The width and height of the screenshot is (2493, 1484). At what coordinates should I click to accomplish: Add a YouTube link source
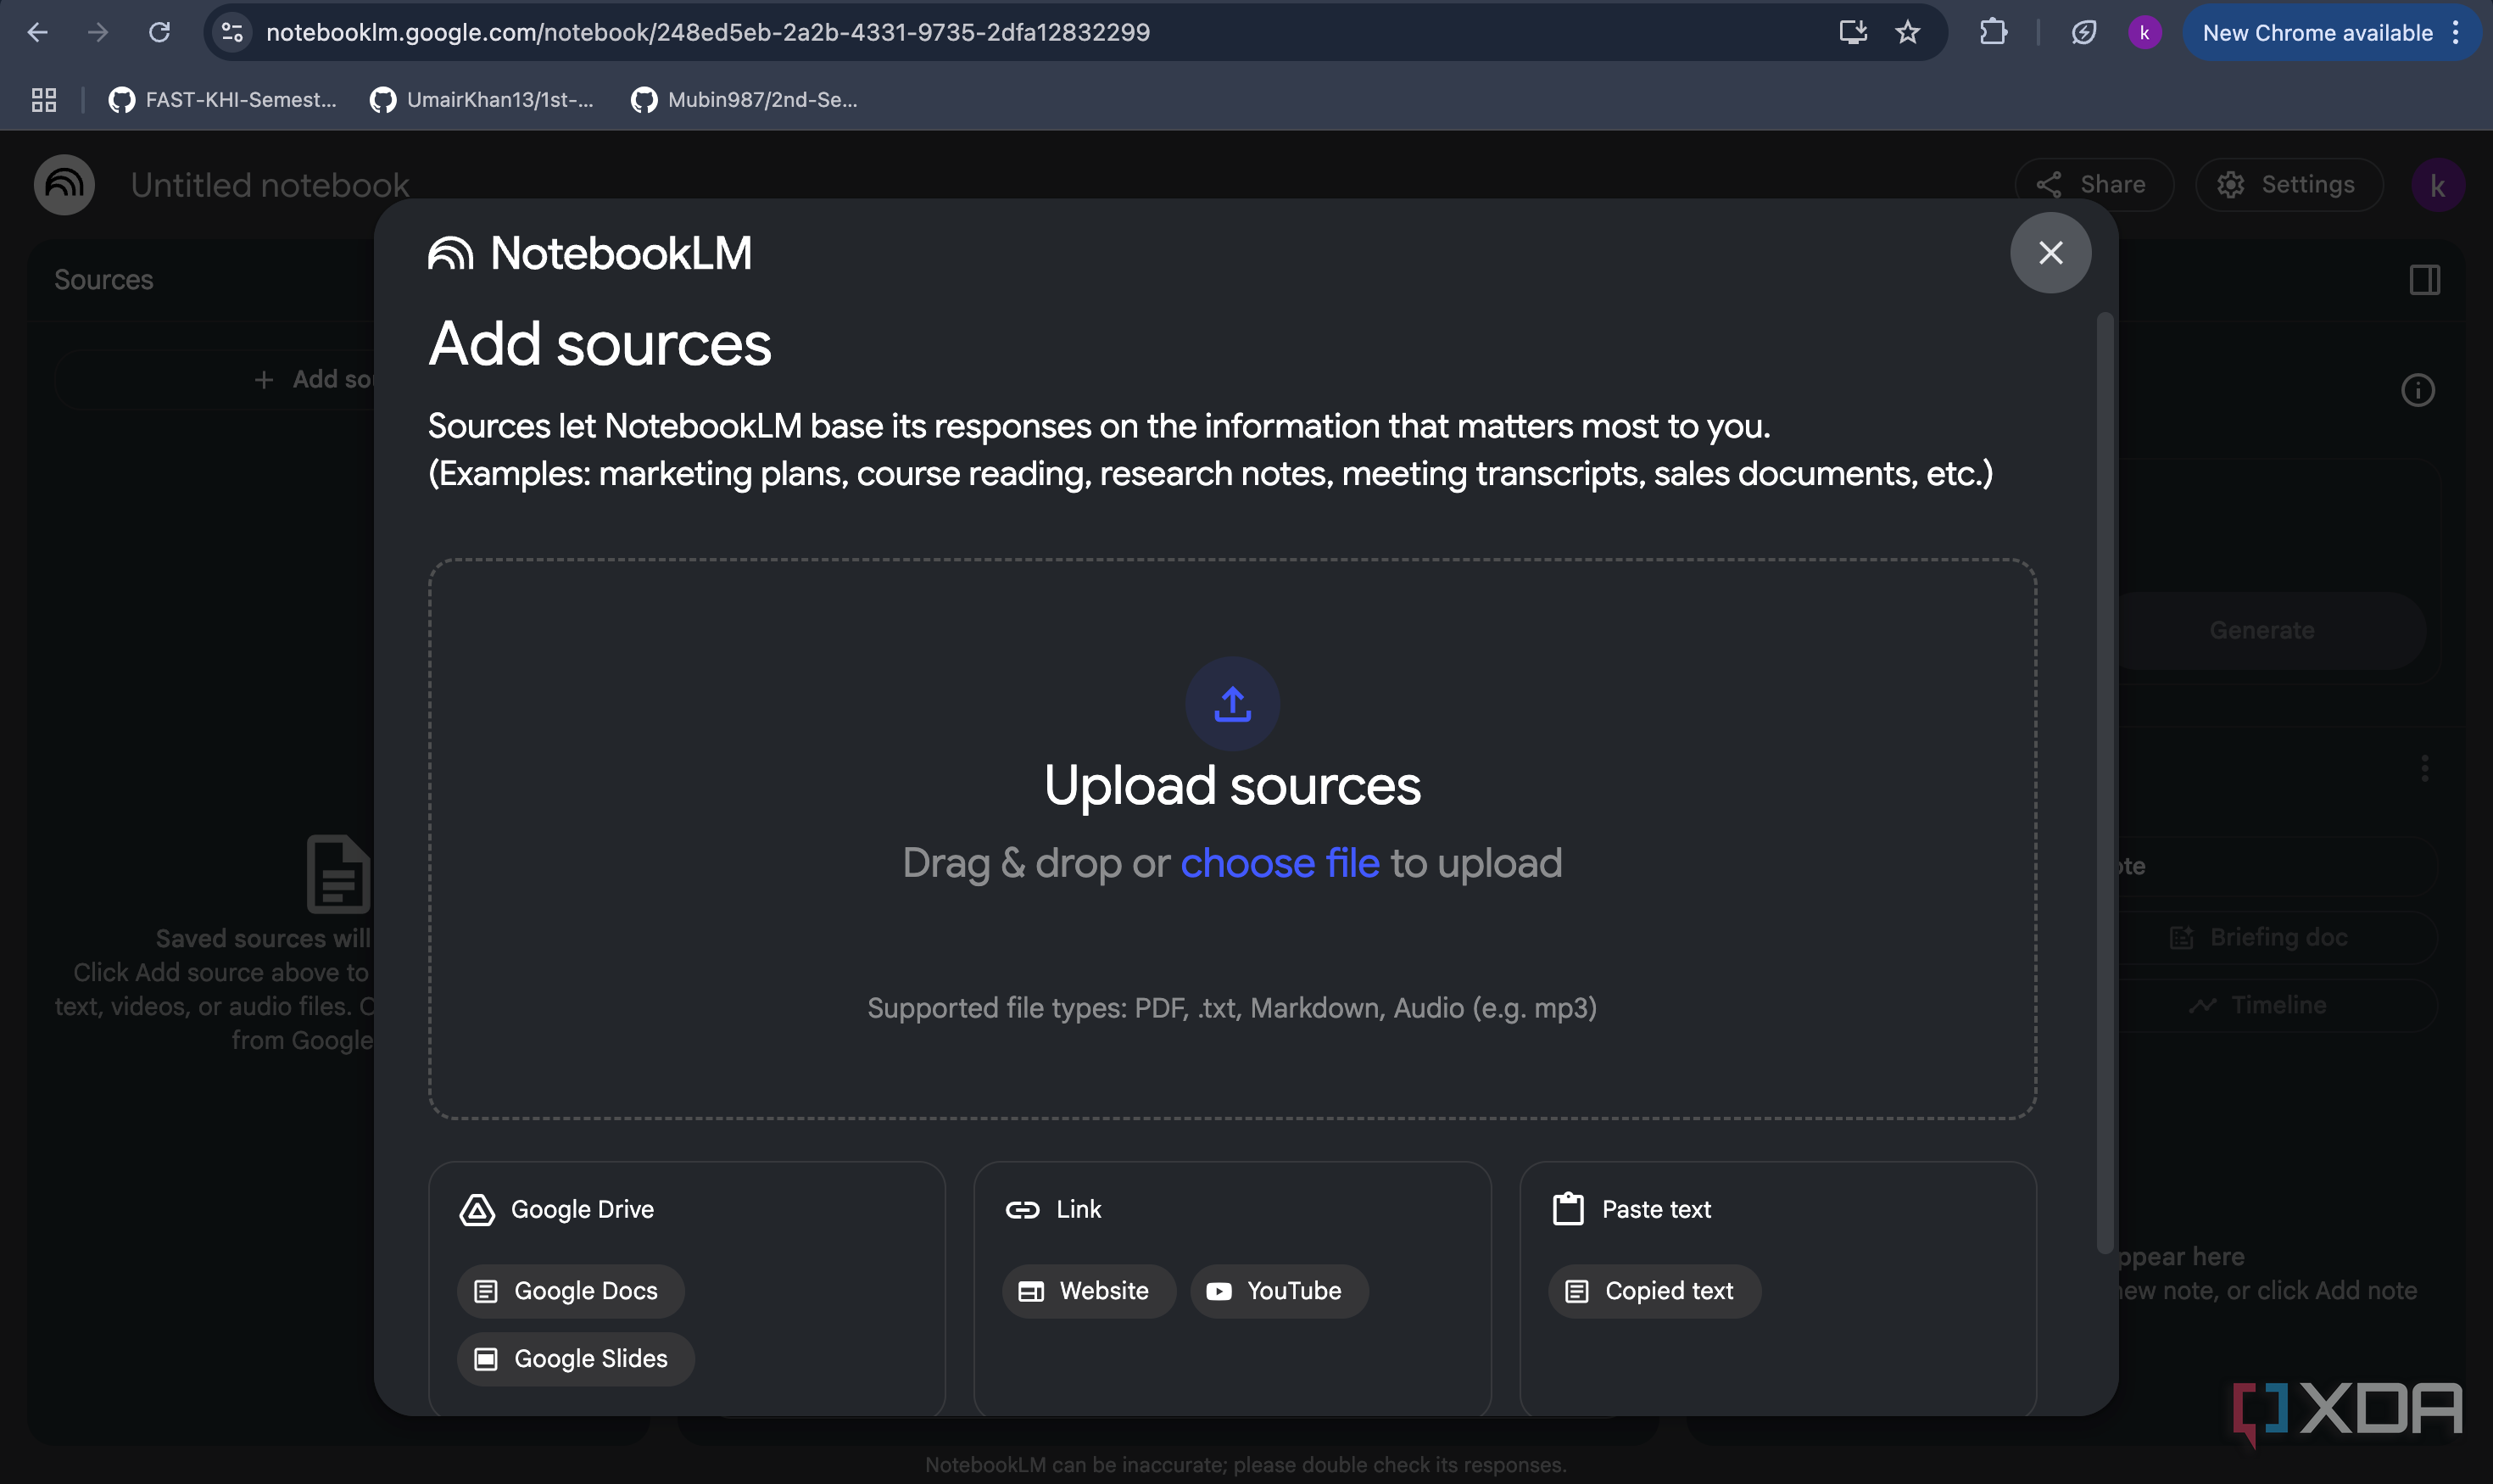pyautogui.click(x=1279, y=1291)
